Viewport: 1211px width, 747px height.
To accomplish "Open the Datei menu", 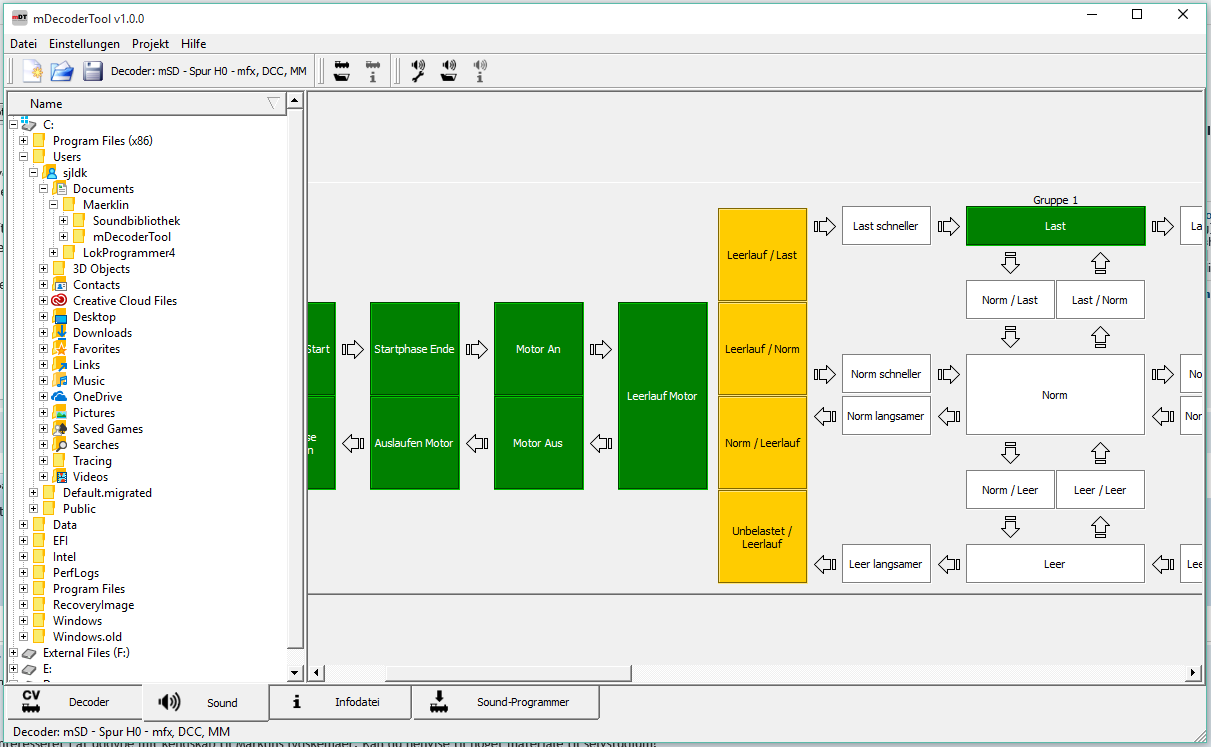I will point(23,44).
